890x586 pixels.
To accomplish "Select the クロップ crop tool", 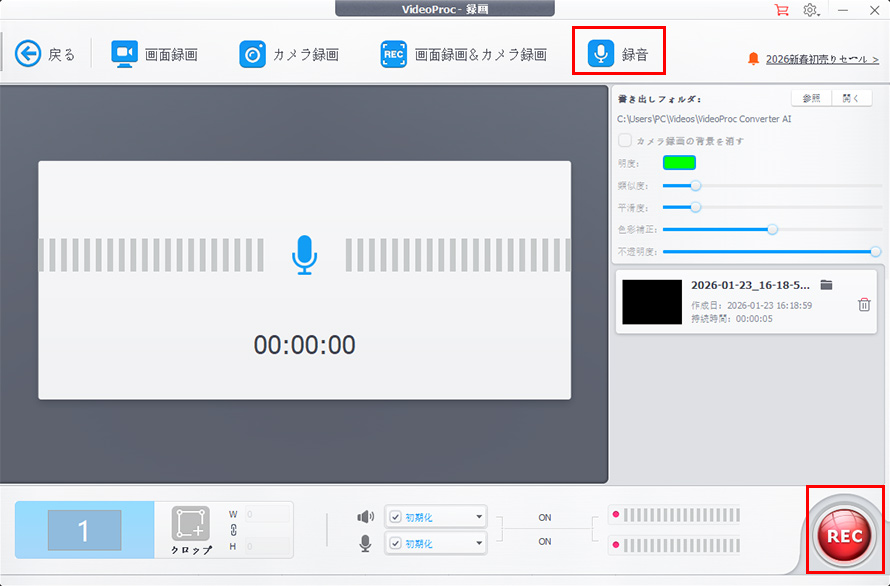I will (x=190, y=525).
